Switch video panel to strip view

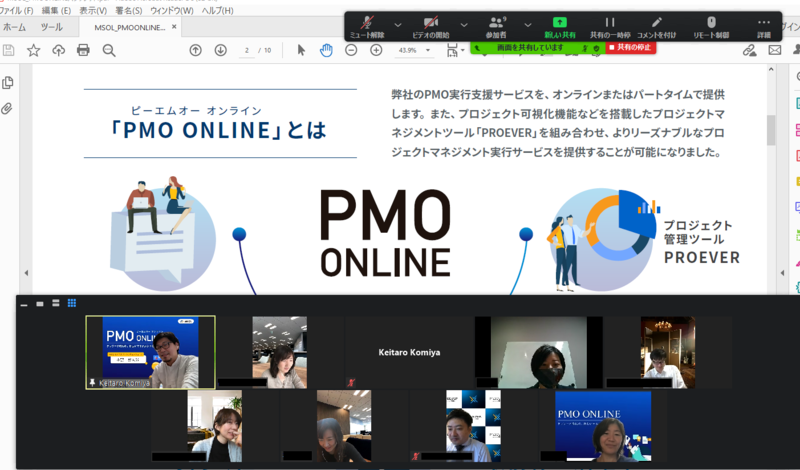click(56, 303)
